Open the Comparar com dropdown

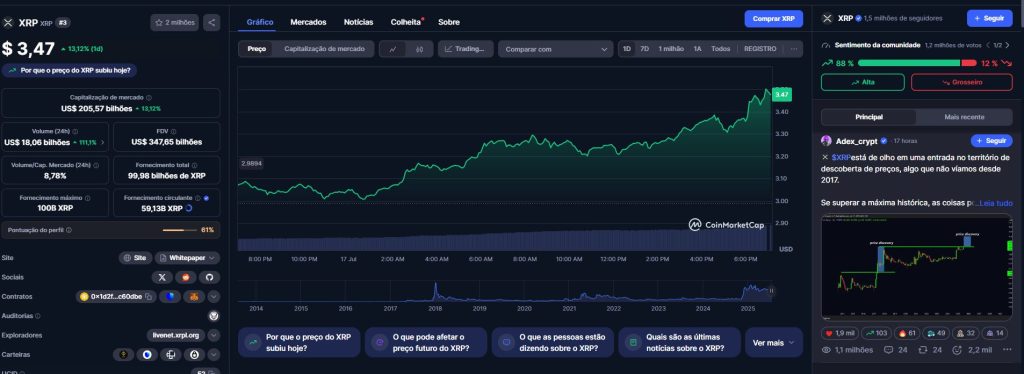[x=556, y=49]
